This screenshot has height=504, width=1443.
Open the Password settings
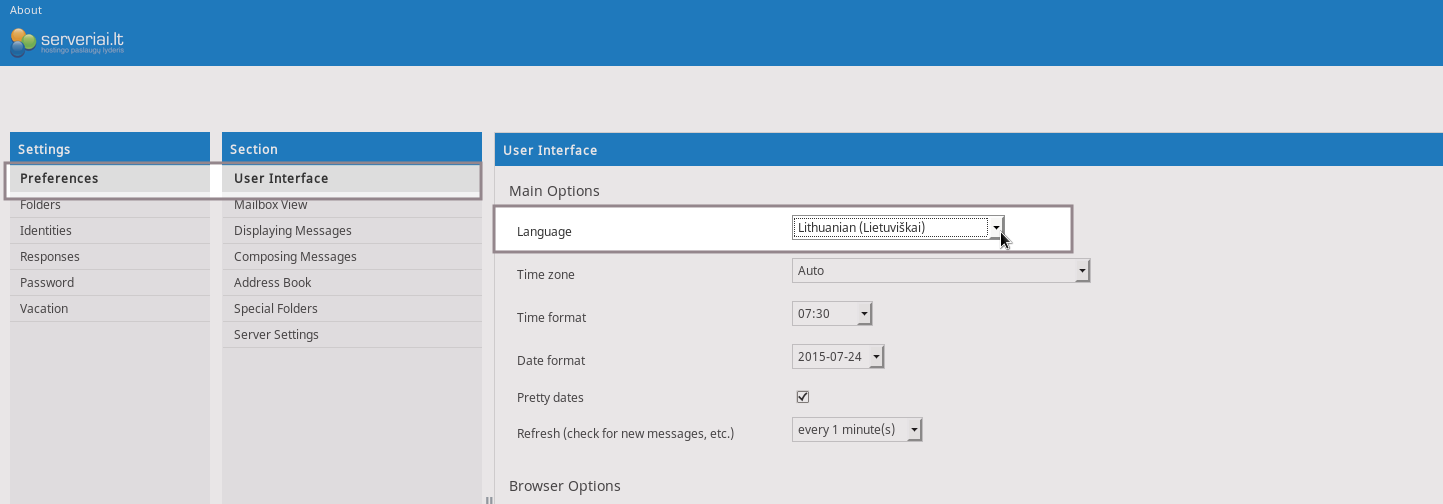(x=47, y=283)
